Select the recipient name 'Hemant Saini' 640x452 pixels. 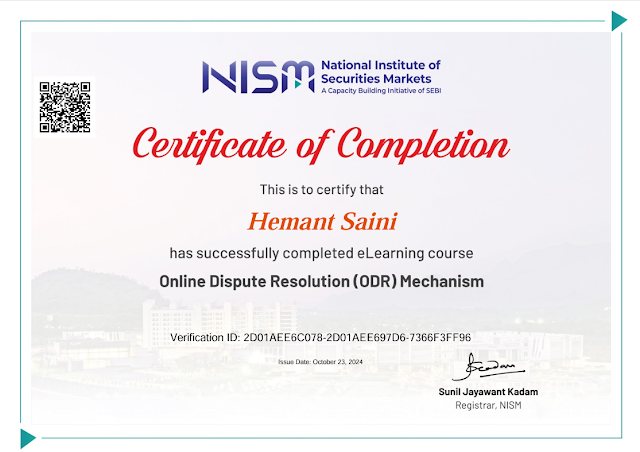click(322, 221)
